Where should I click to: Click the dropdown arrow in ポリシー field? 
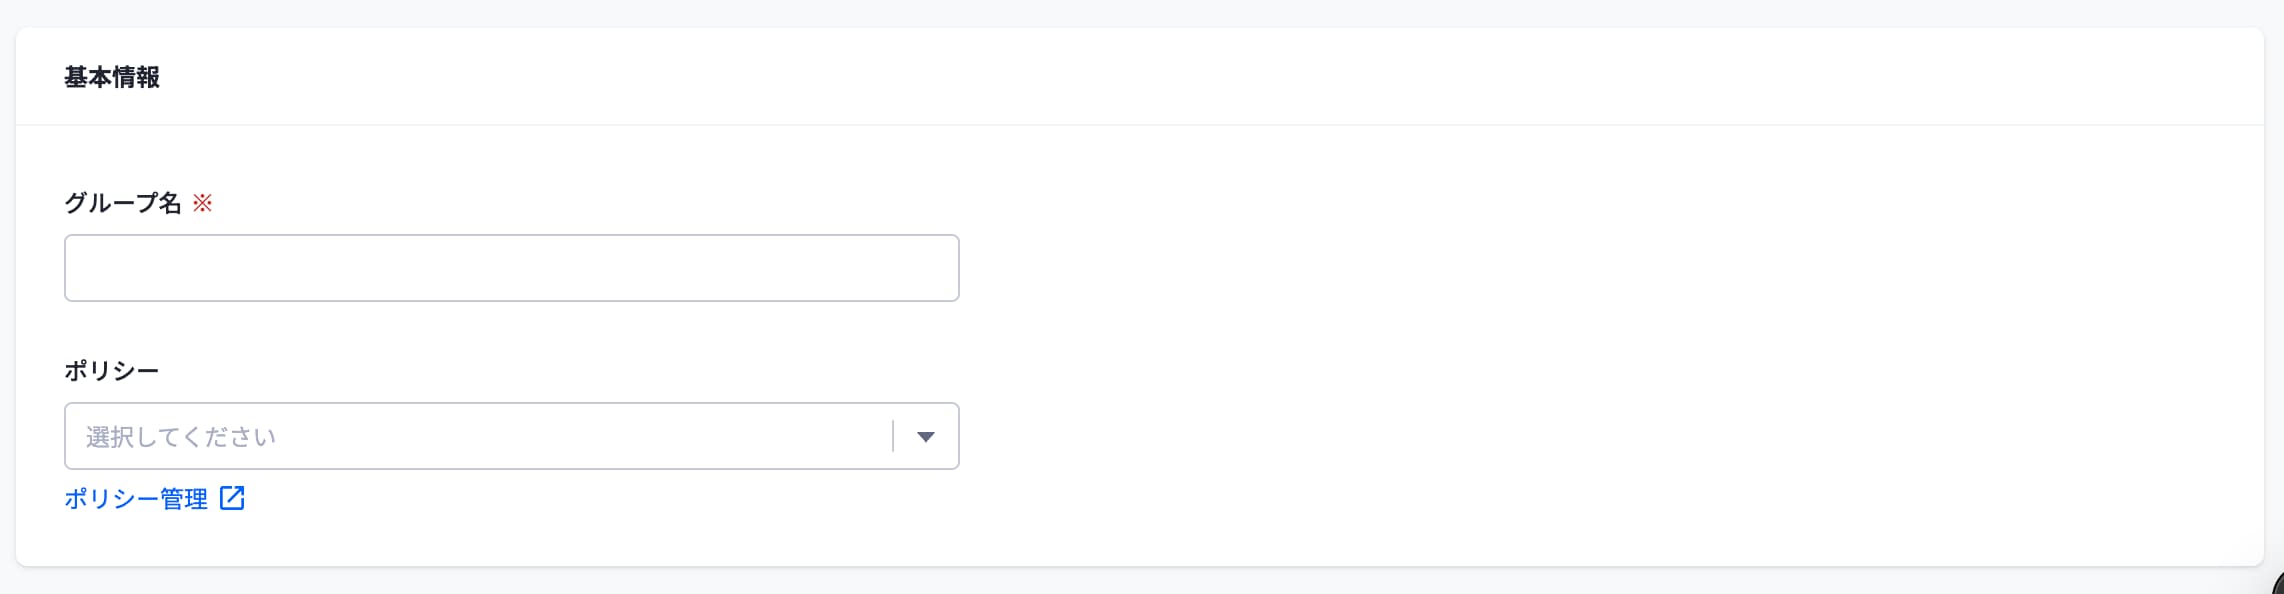[x=926, y=437]
